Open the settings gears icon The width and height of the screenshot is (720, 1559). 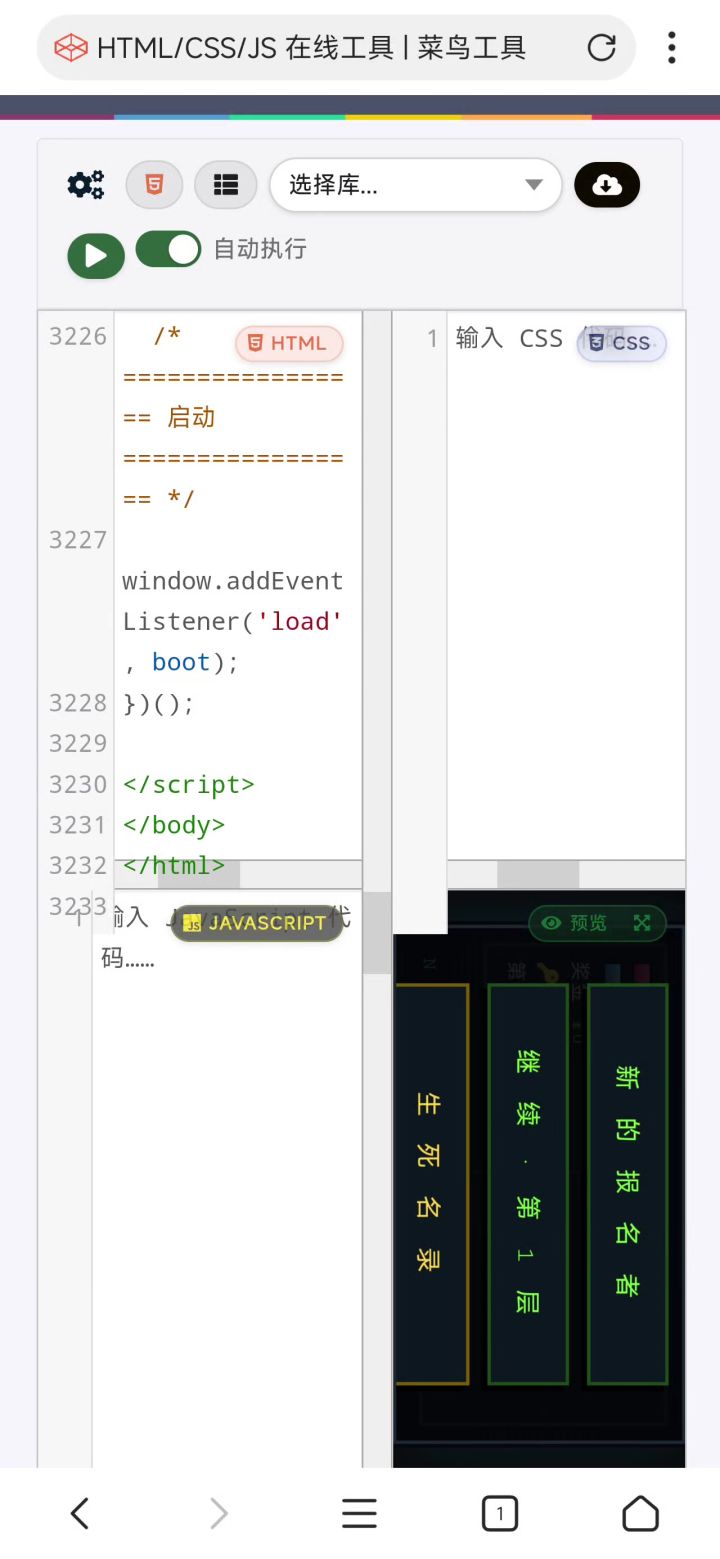86,185
